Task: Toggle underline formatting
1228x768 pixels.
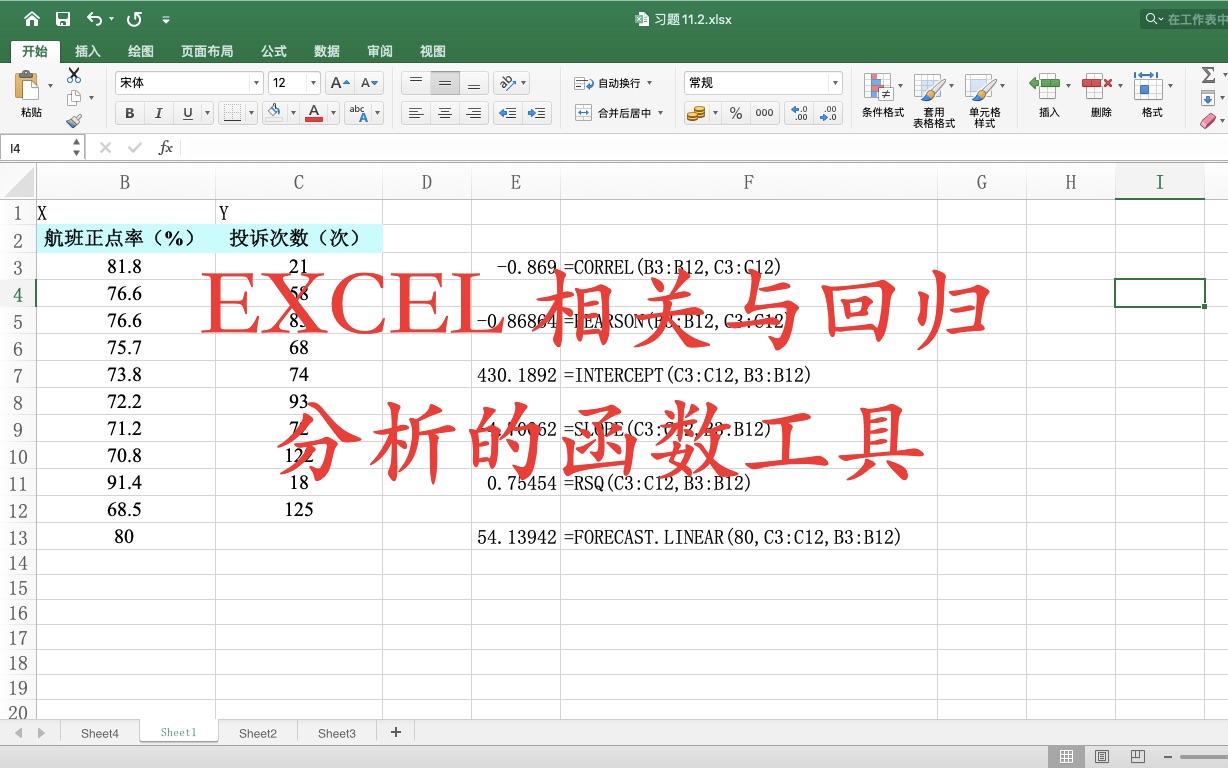Action: pos(185,113)
